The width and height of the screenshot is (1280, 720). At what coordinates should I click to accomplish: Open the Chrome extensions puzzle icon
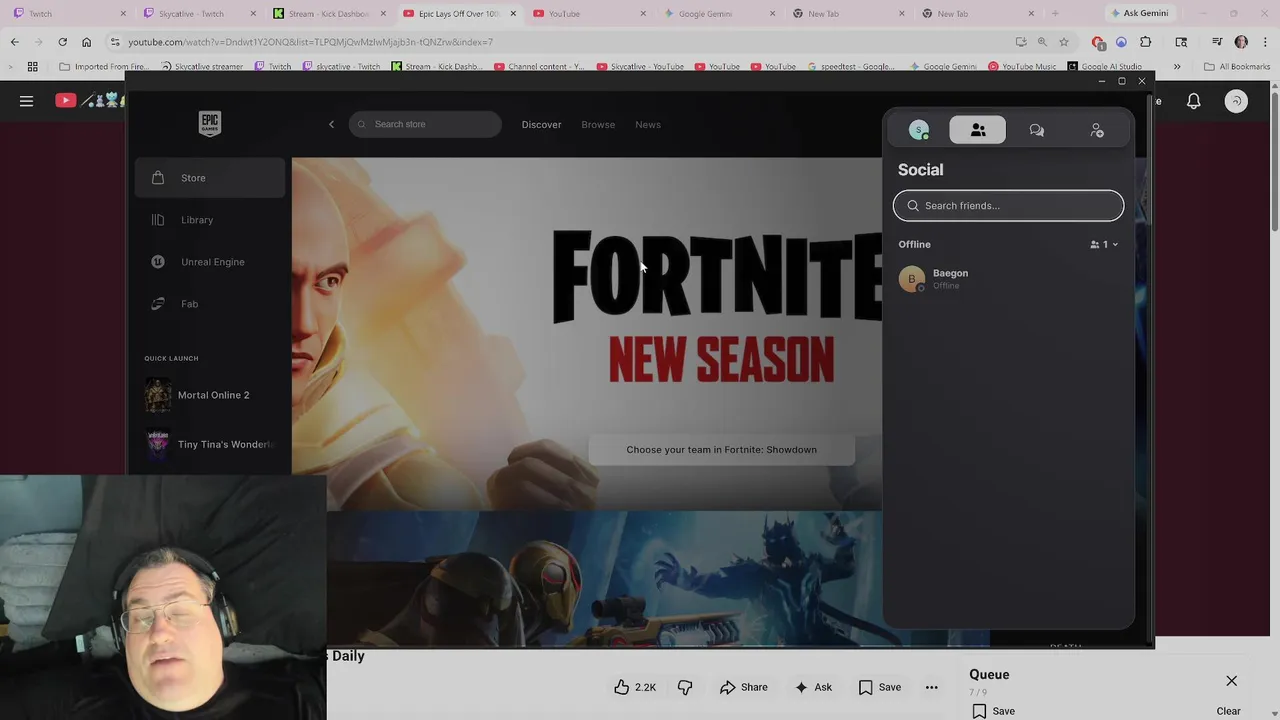(1146, 42)
